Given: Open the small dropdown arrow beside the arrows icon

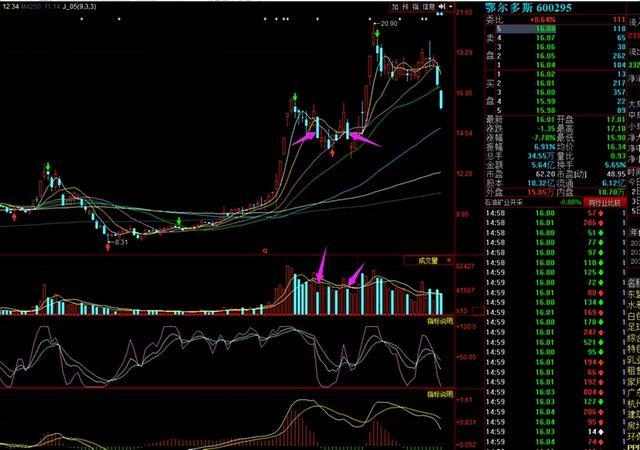Looking at the screenshot, I should pyautogui.click(x=451, y=7).
